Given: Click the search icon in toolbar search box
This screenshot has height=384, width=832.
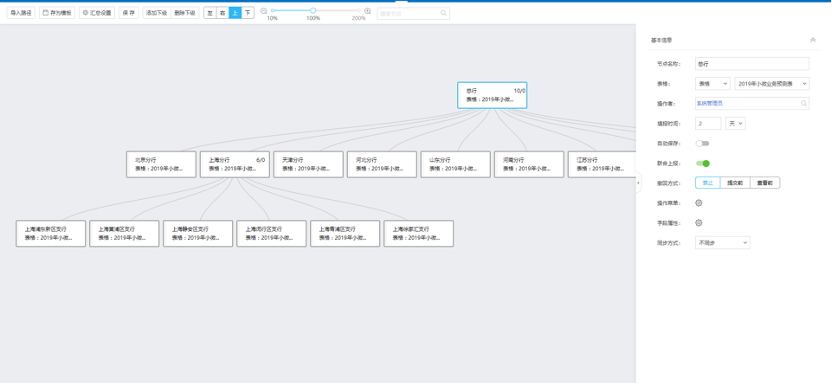Looking at the screenshot, I should (444, 13).
